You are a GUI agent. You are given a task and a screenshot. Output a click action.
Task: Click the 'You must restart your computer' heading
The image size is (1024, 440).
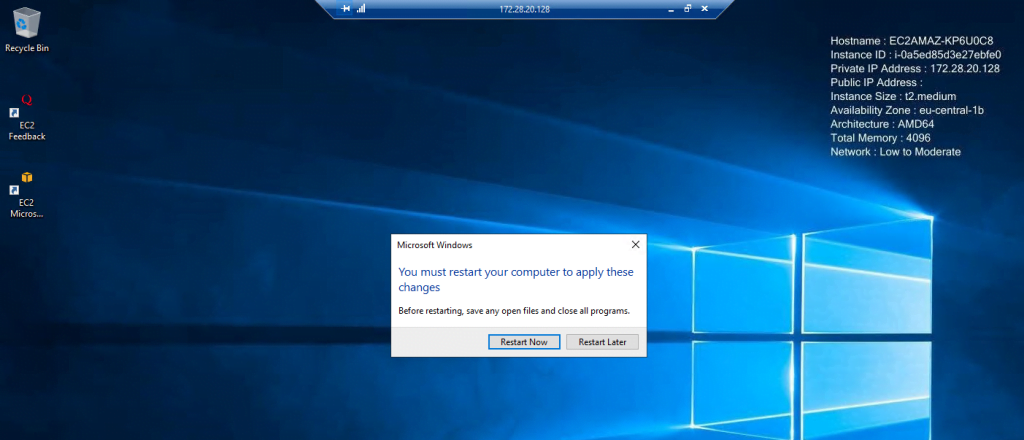516,279
